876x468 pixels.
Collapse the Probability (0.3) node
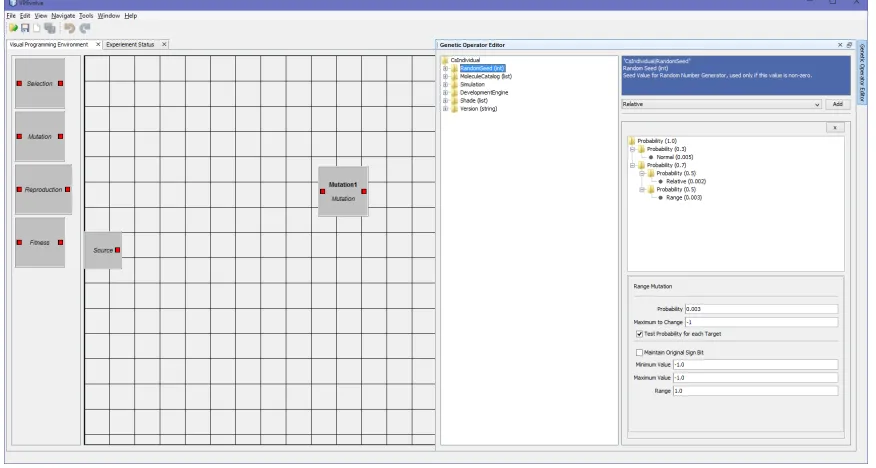click(632, 149)
